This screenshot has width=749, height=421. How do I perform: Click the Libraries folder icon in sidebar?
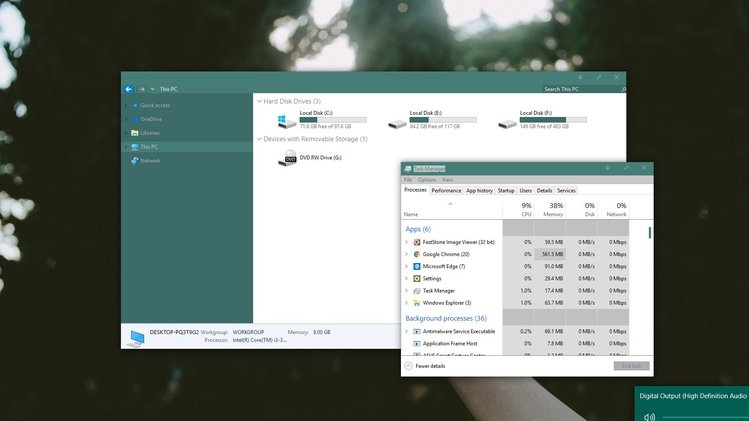135,133
